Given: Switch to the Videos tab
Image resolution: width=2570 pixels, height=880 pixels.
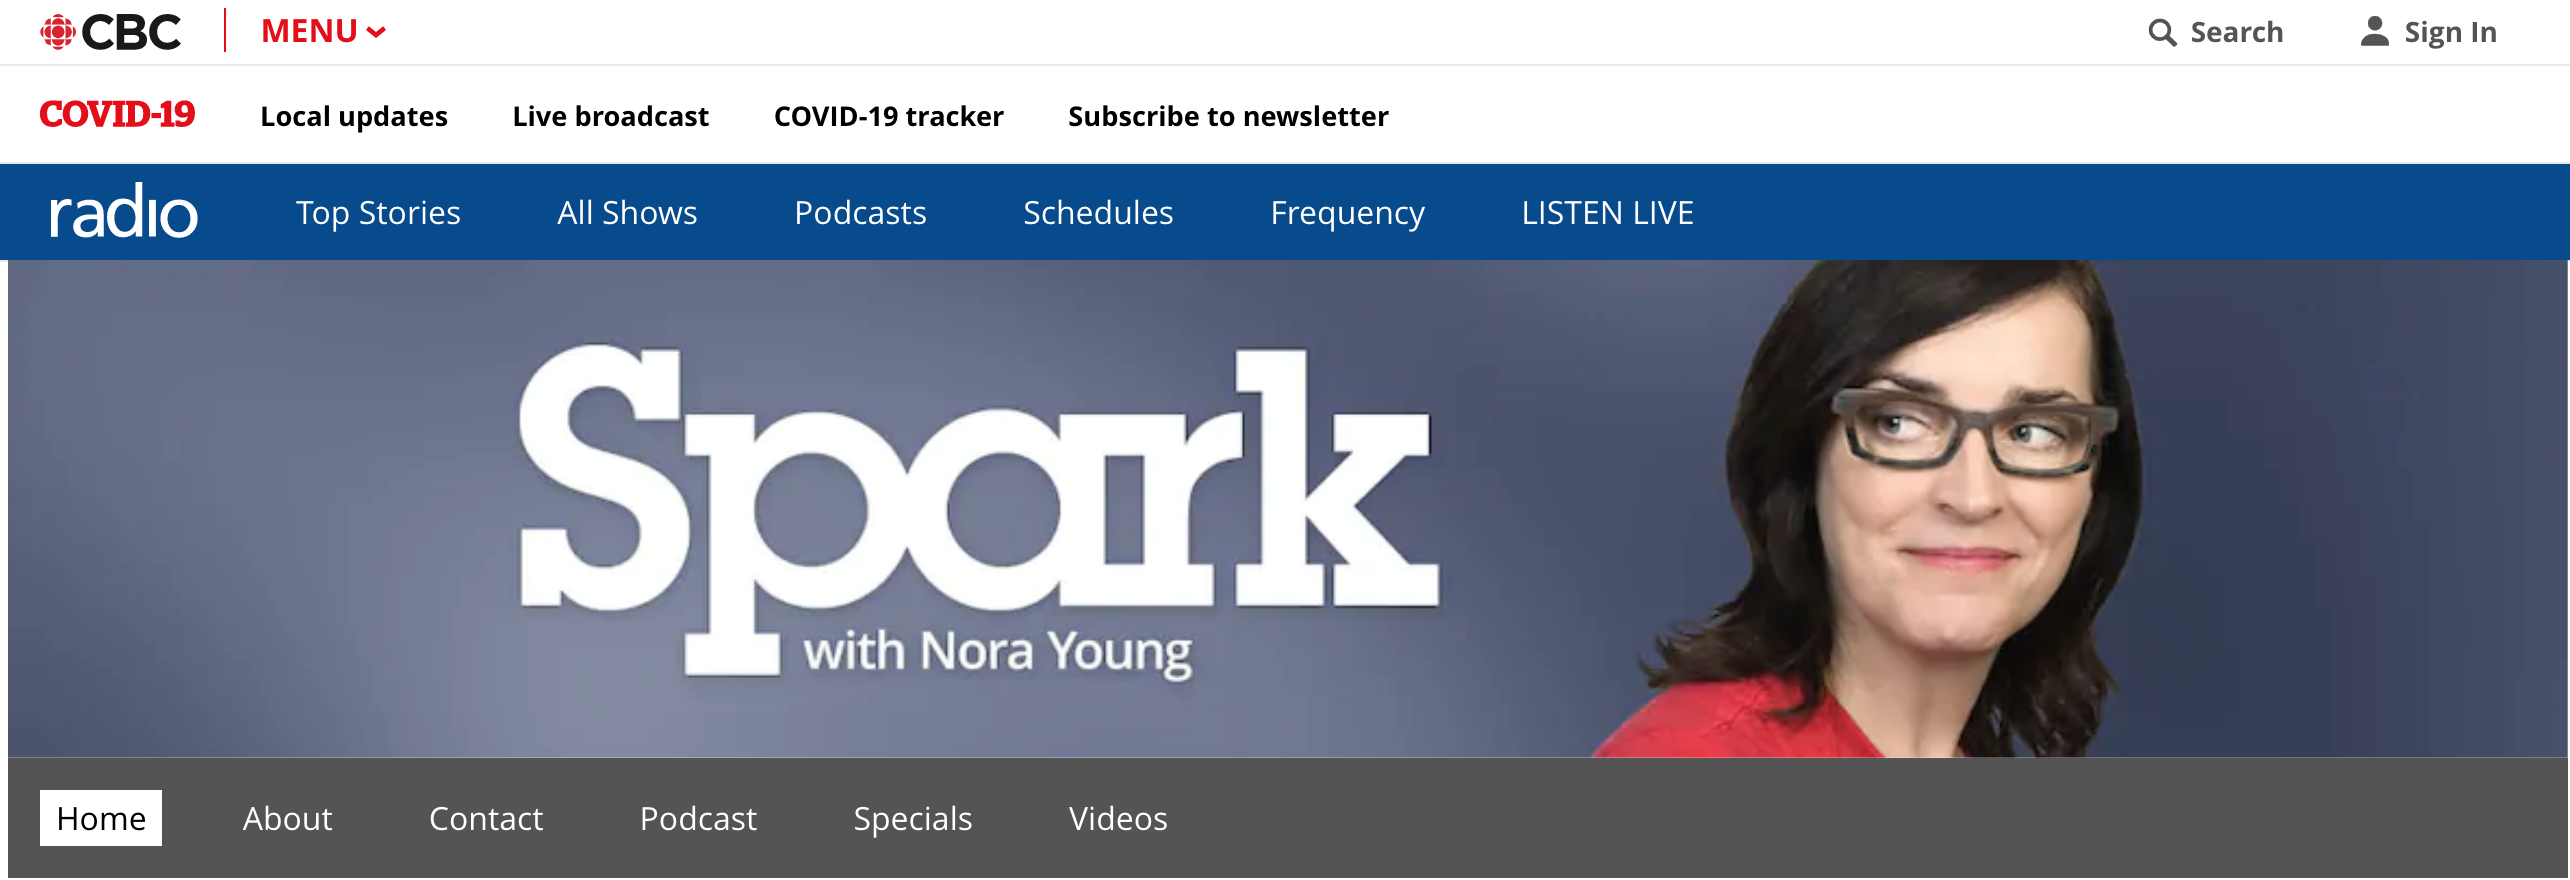Looking at the screenshot, I should point(1118,818).
